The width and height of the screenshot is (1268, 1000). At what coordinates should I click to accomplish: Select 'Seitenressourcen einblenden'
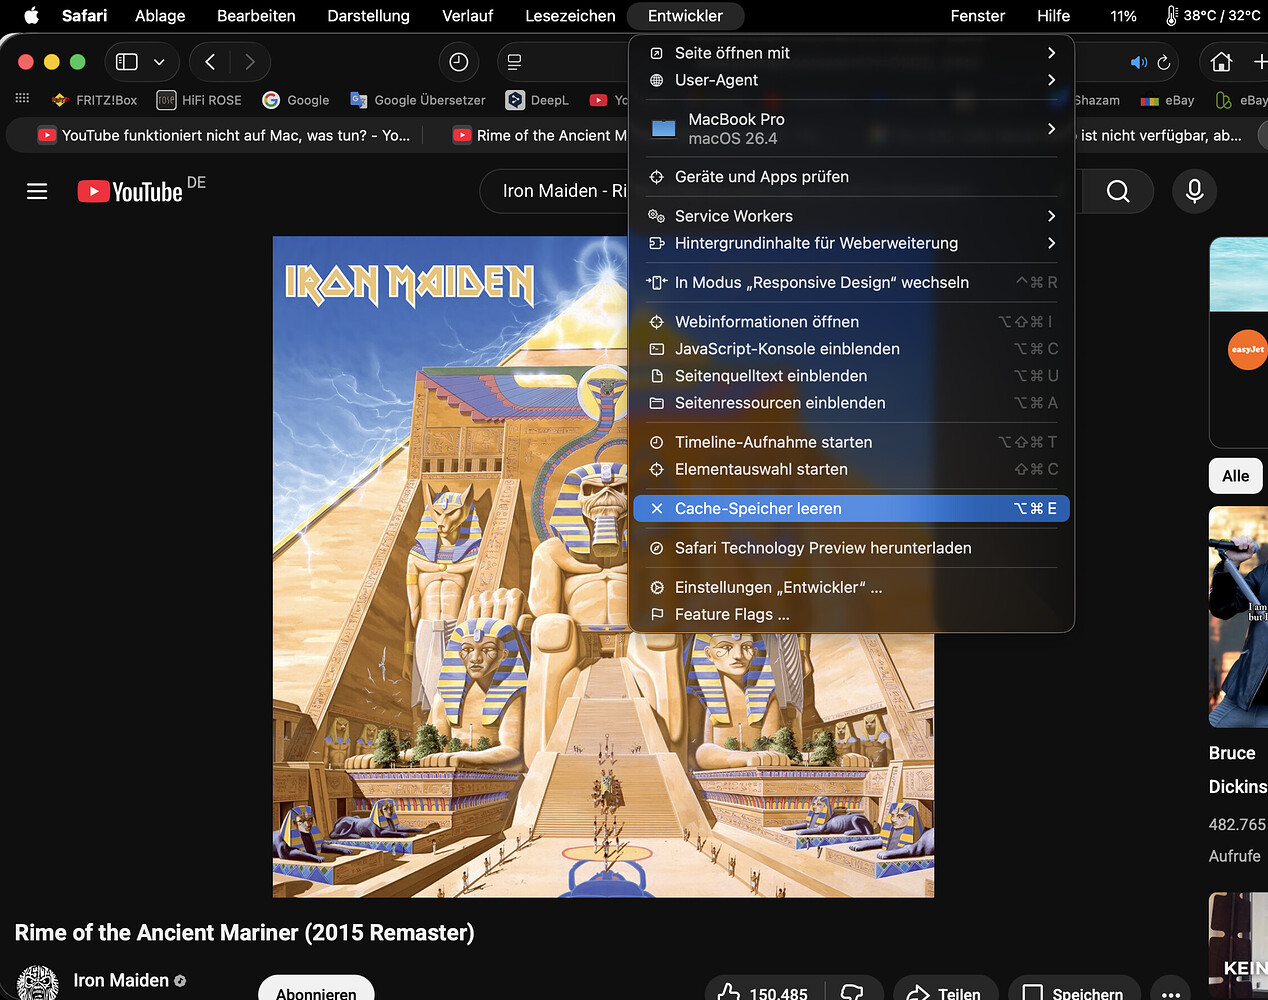click(x=851, y=403)
